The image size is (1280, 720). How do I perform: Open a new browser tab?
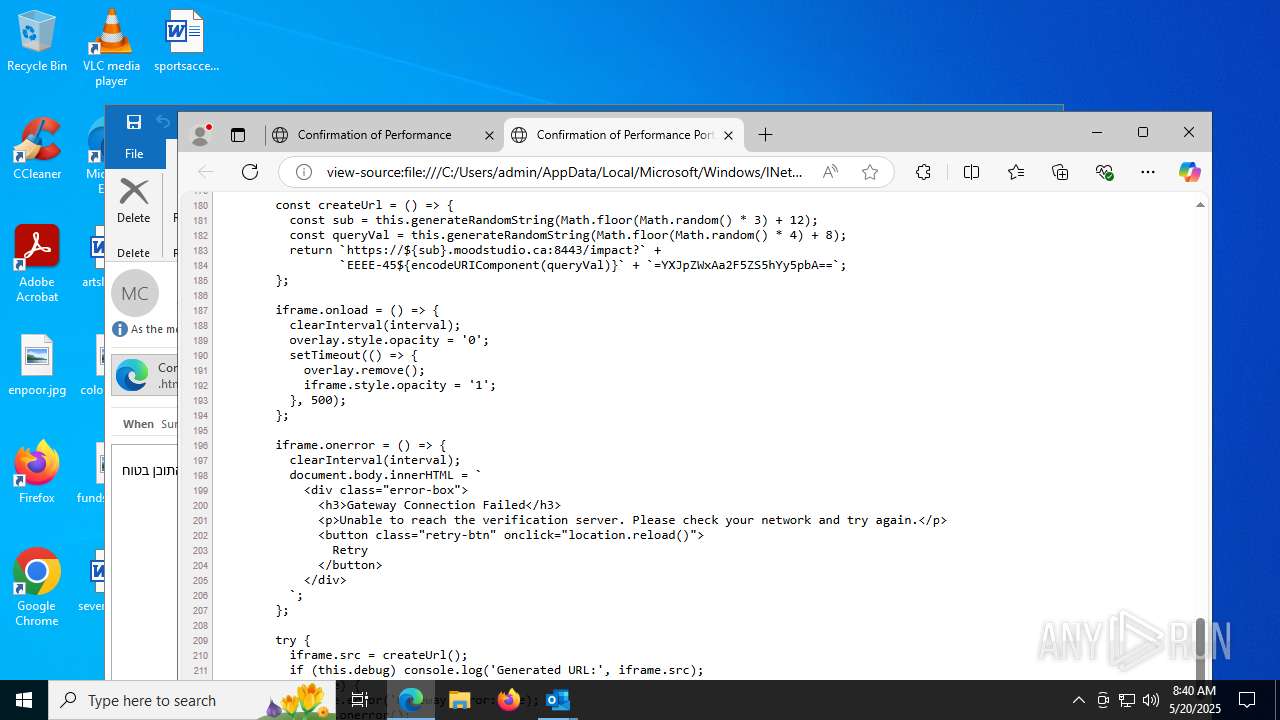point(765,135)
